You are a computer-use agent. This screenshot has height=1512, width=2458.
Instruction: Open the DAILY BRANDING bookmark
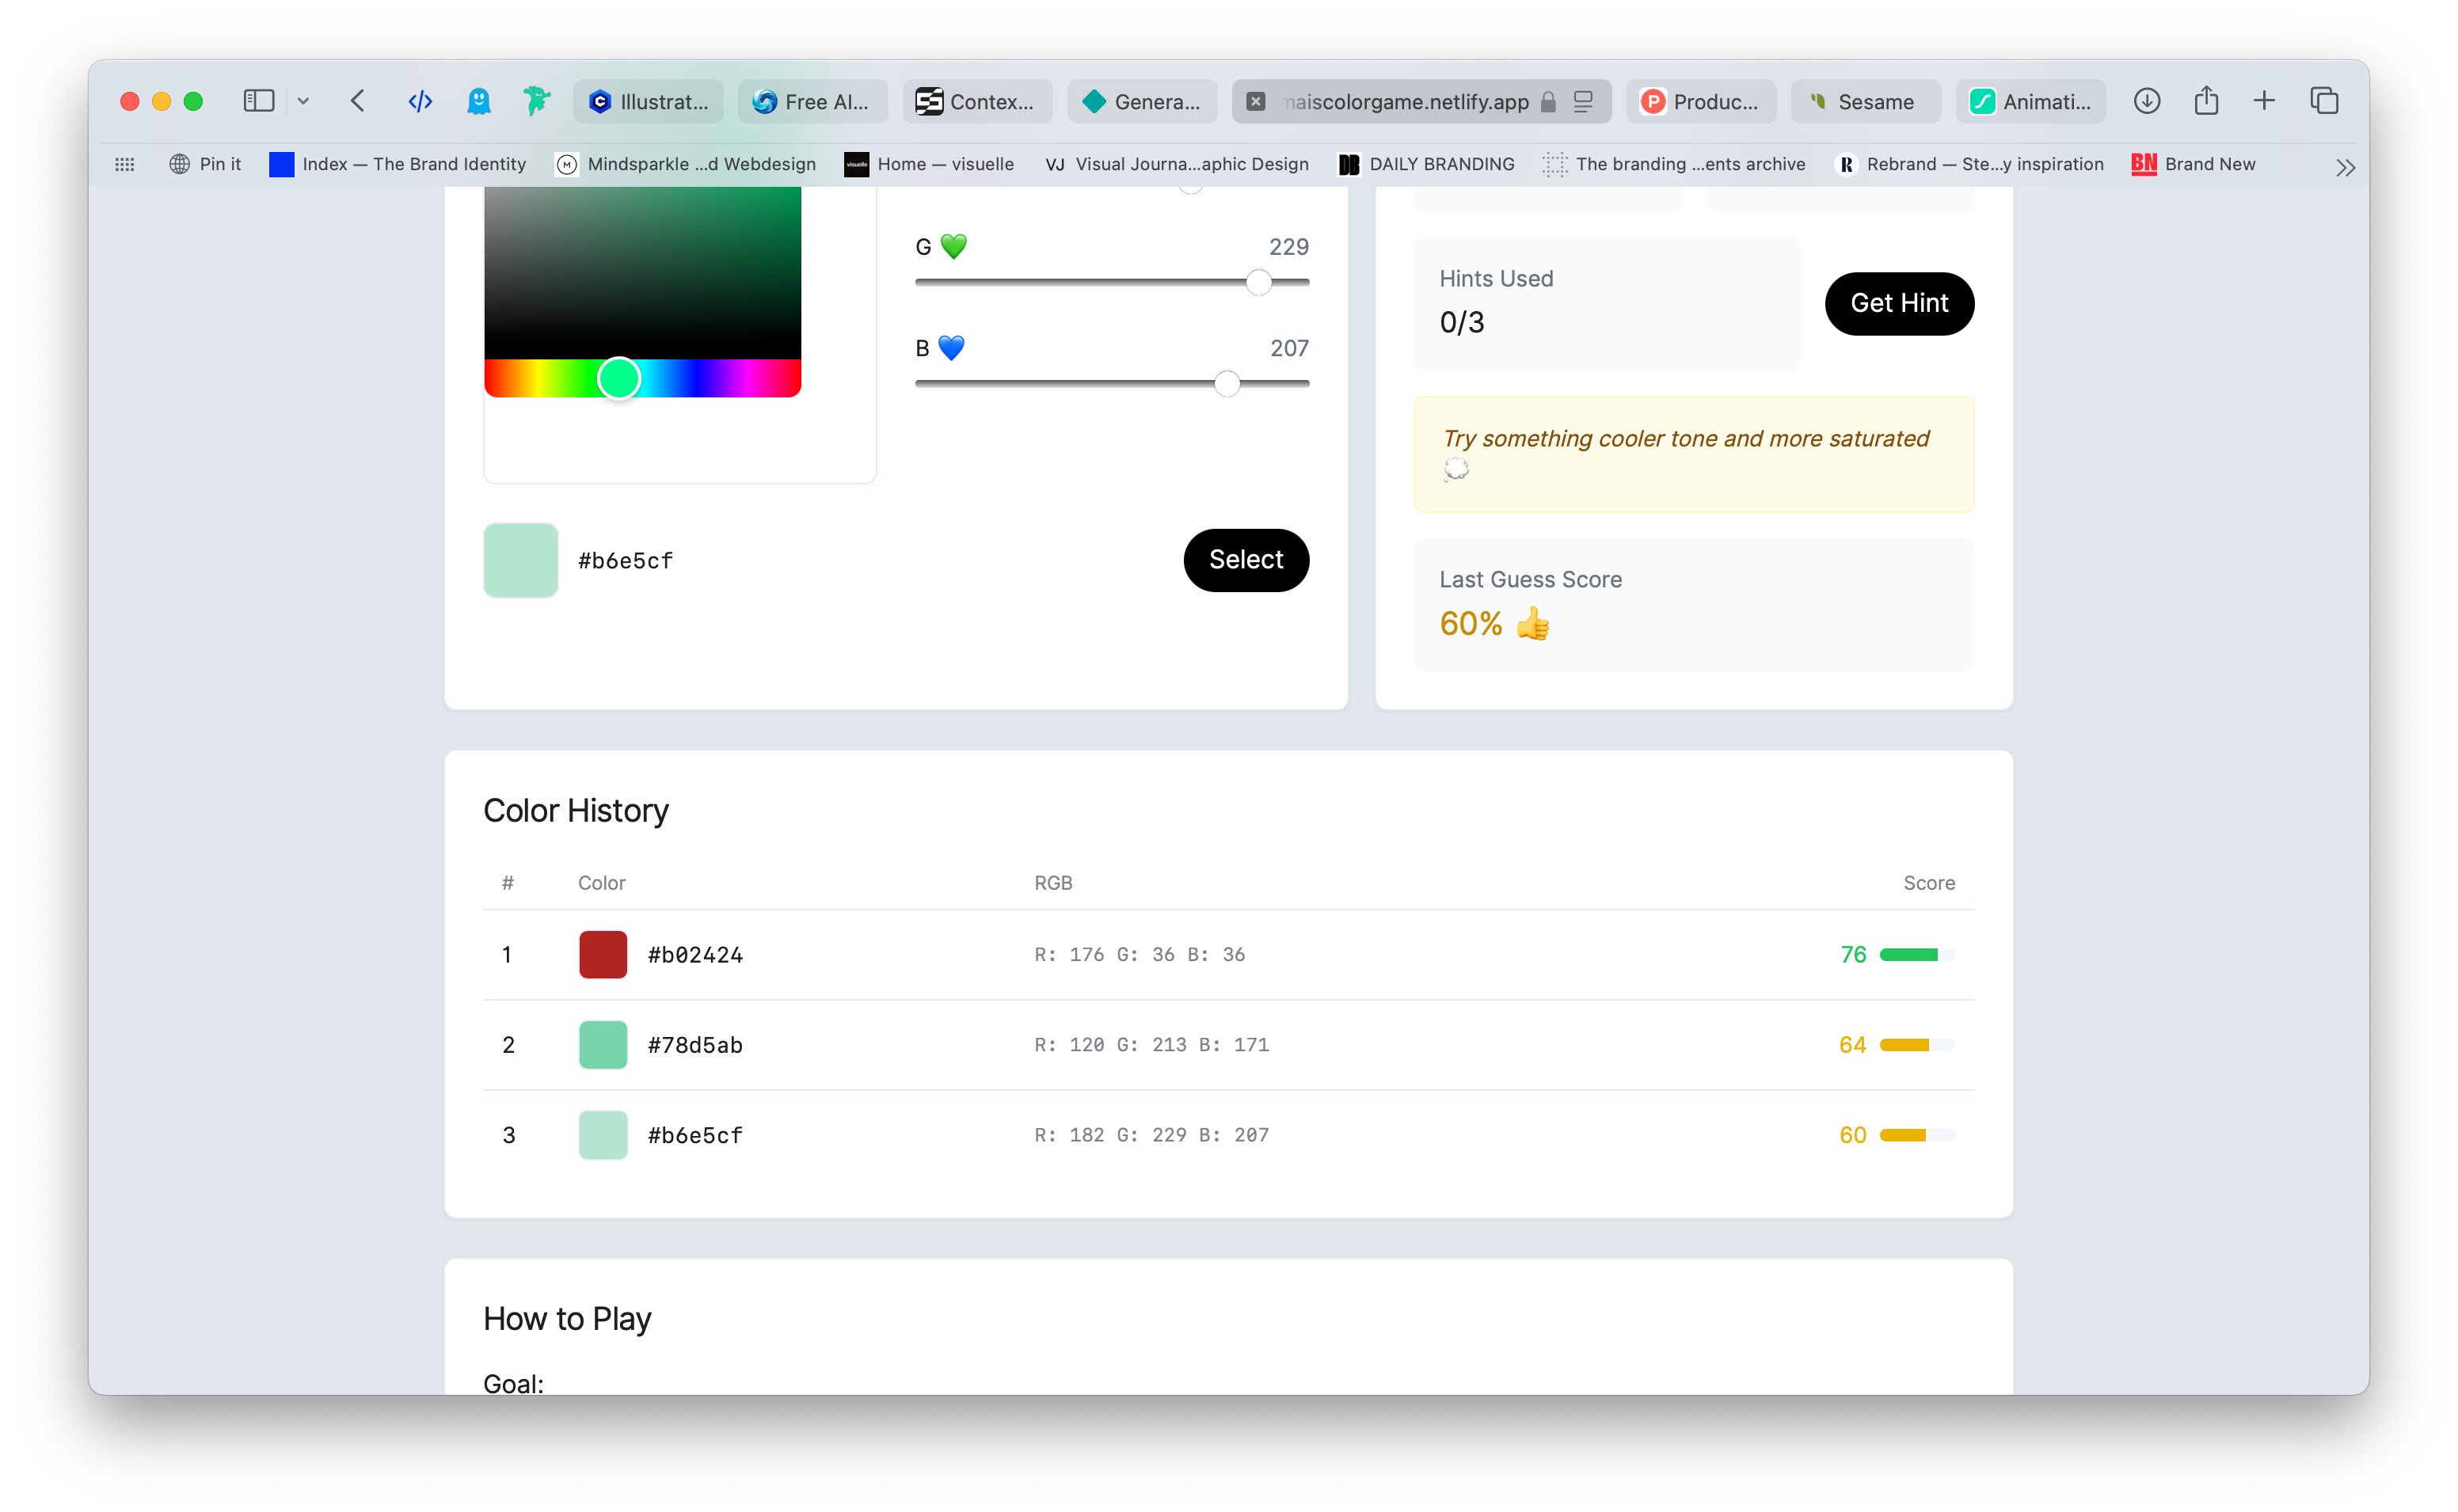(1427, 164)
